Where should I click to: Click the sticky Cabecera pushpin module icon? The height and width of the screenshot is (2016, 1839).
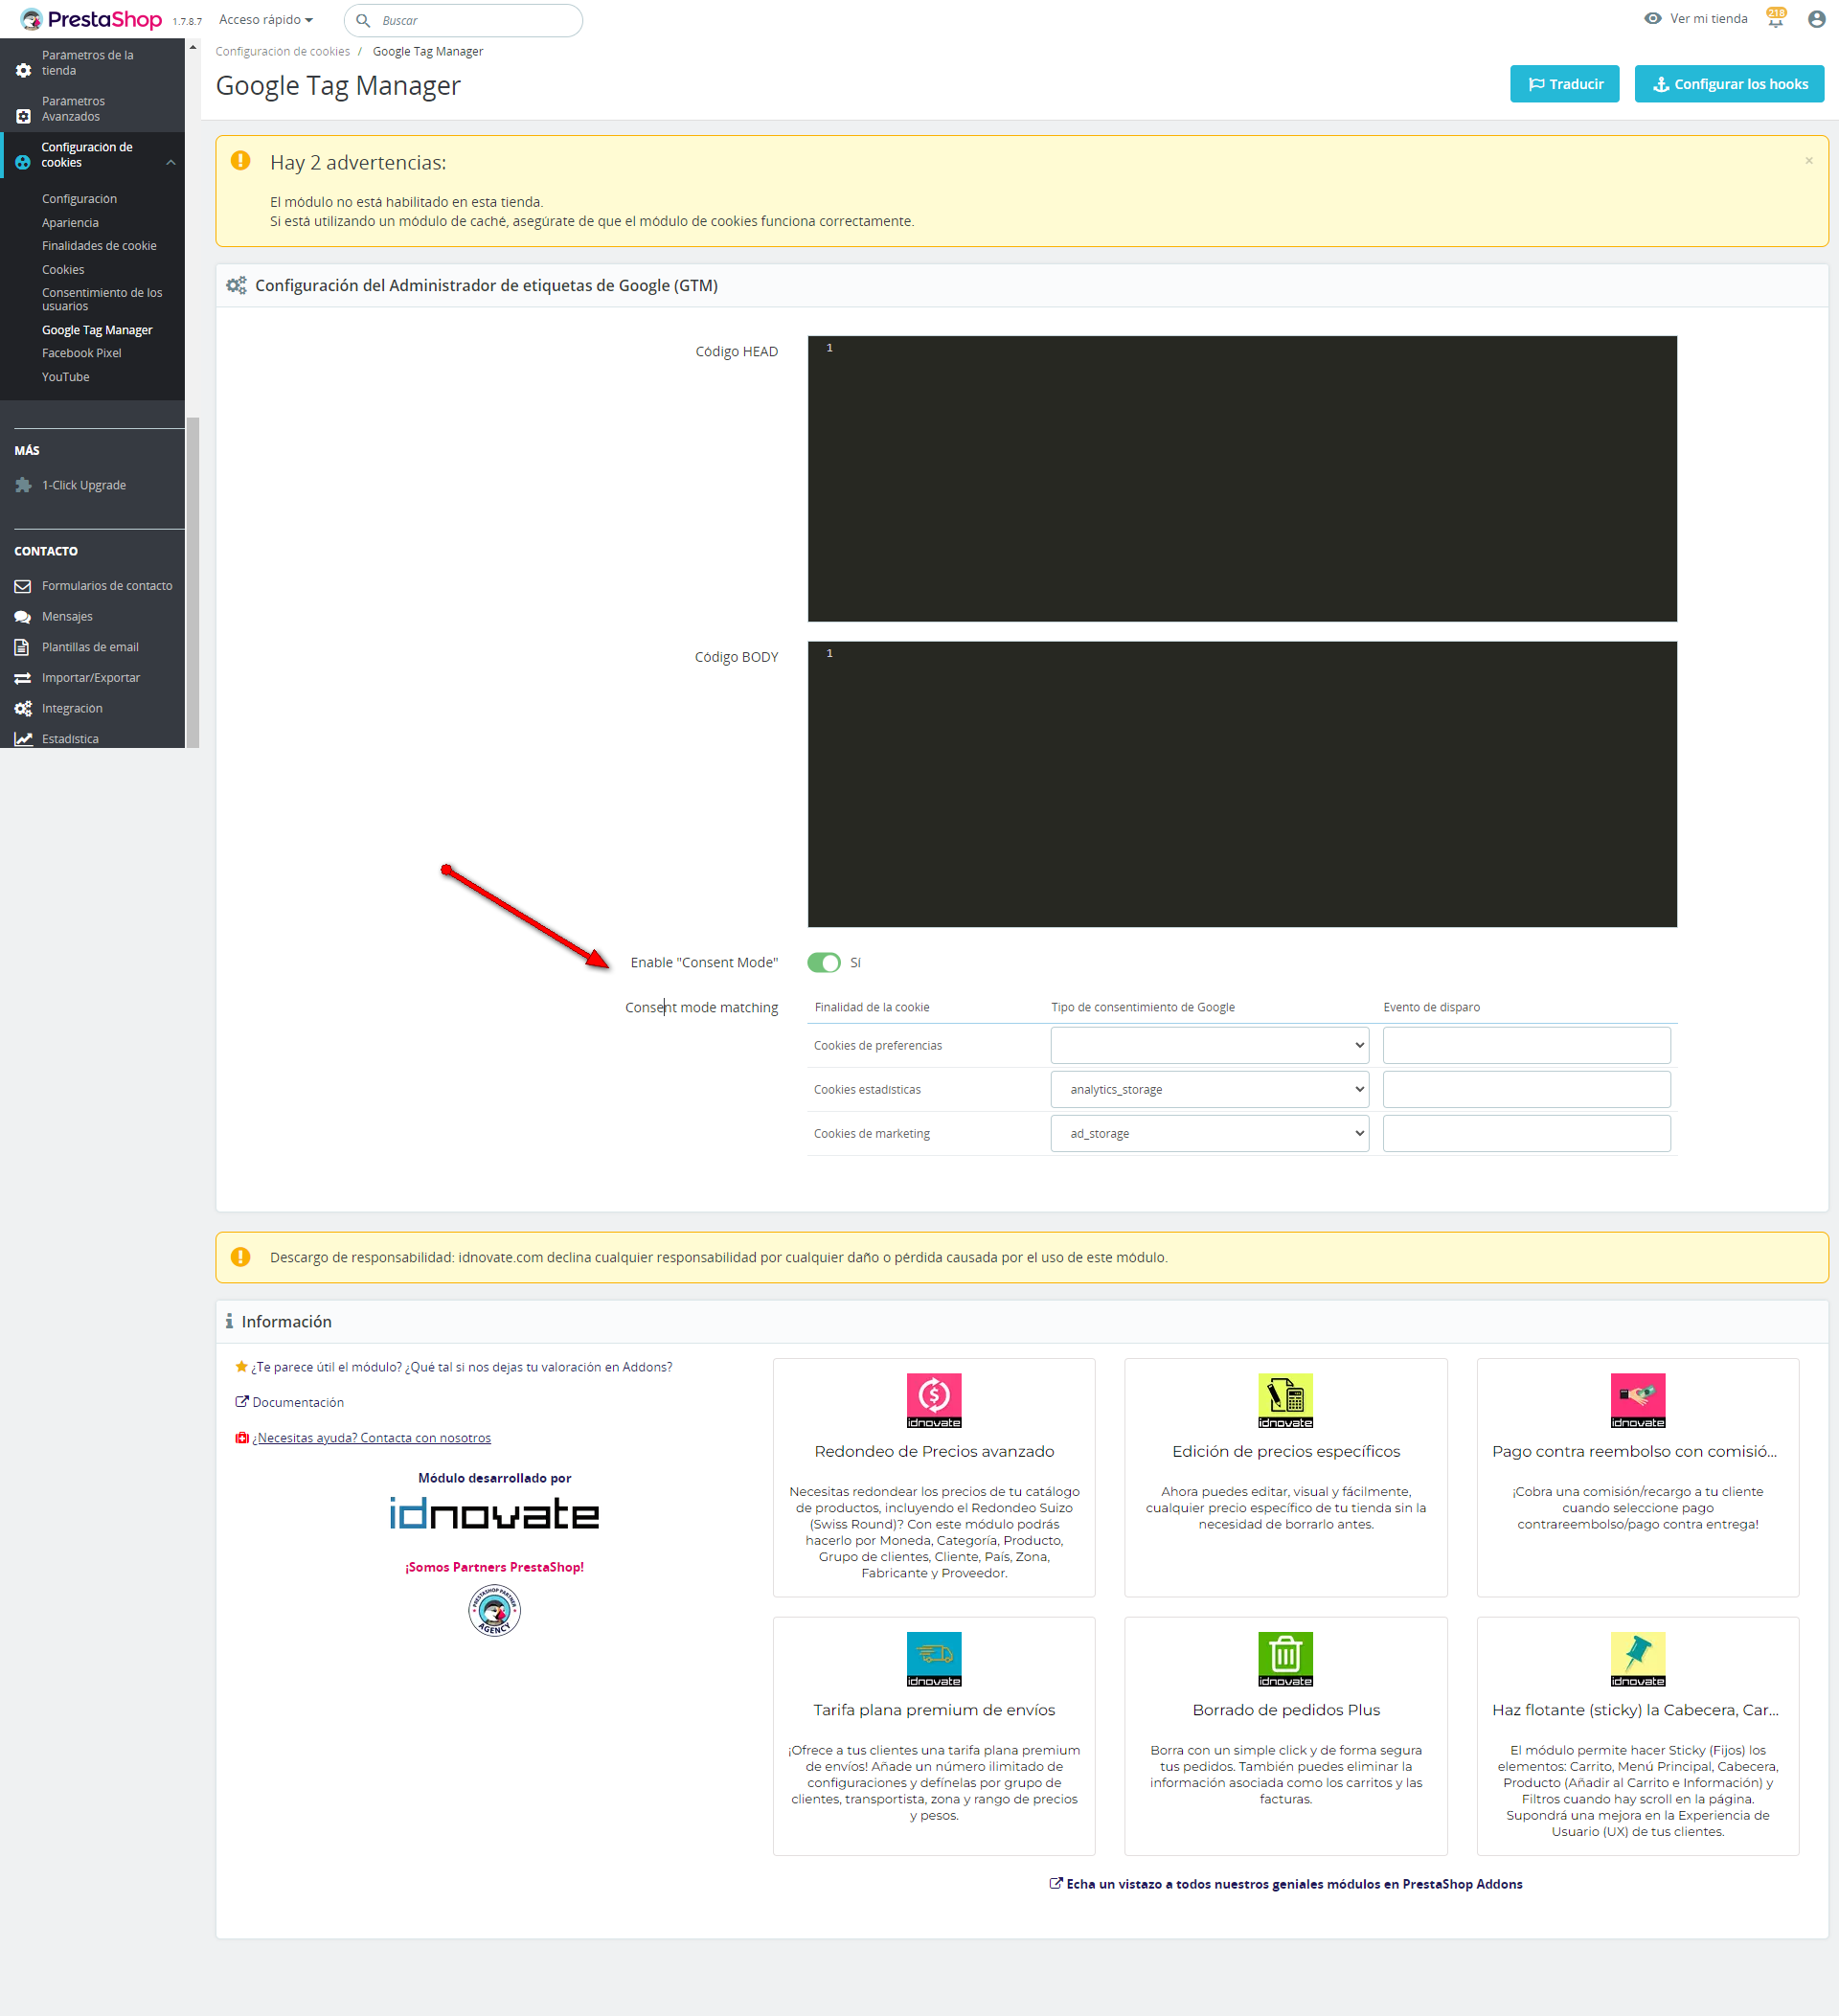pos(1637,1658)
